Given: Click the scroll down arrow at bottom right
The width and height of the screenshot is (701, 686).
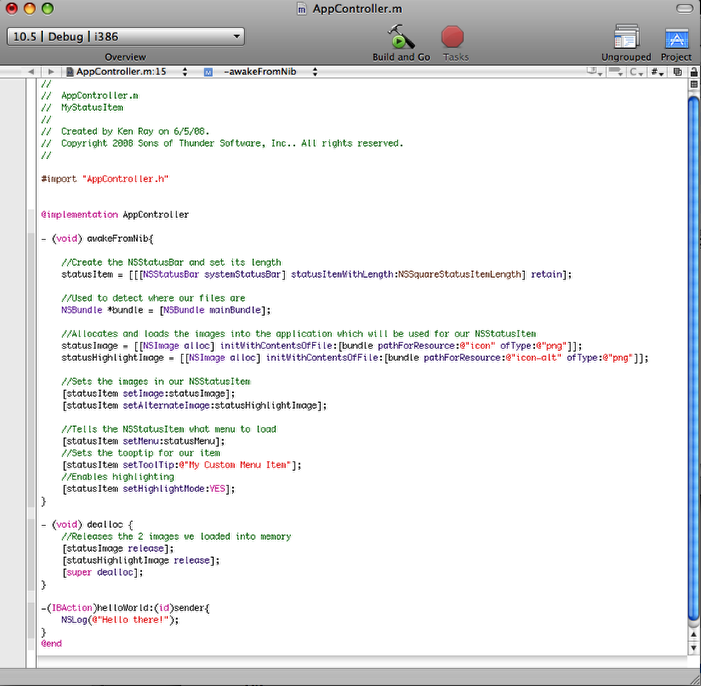Looking at the screenshot, I should 693,649.
